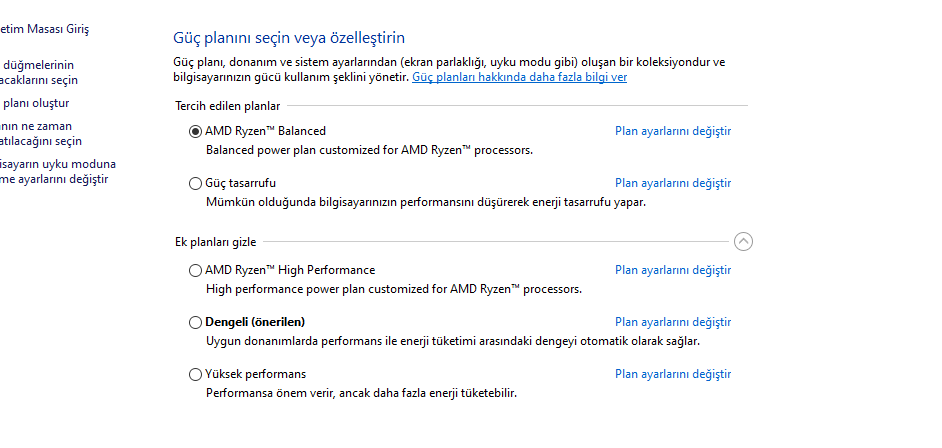Collapse the additional plans chevron icon
The width and height of the screenshot is (942, 448).
(x=743, y=241)
